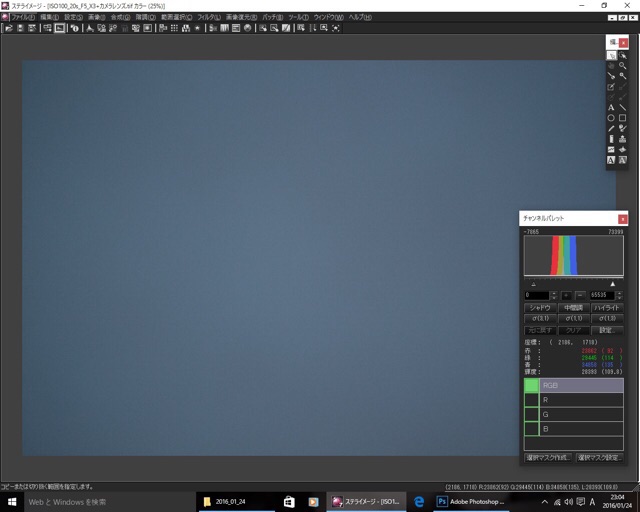Open the ヘルプ(H) menu
This screenshot has height=512, width=640.
(360, 17)
